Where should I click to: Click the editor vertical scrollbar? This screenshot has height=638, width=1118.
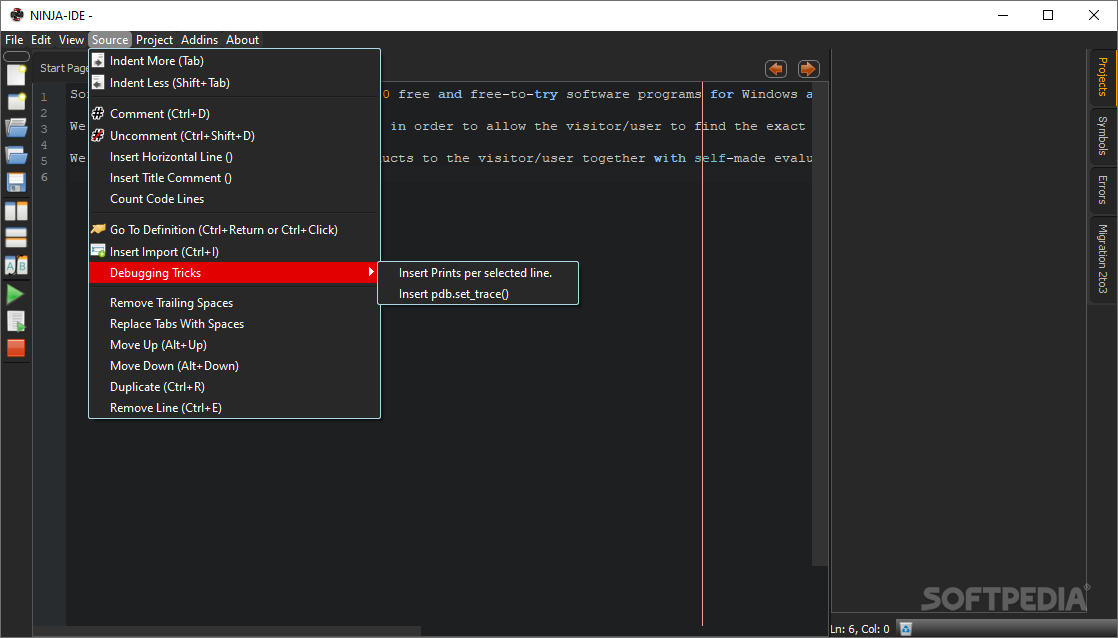(x=820, y=324)
